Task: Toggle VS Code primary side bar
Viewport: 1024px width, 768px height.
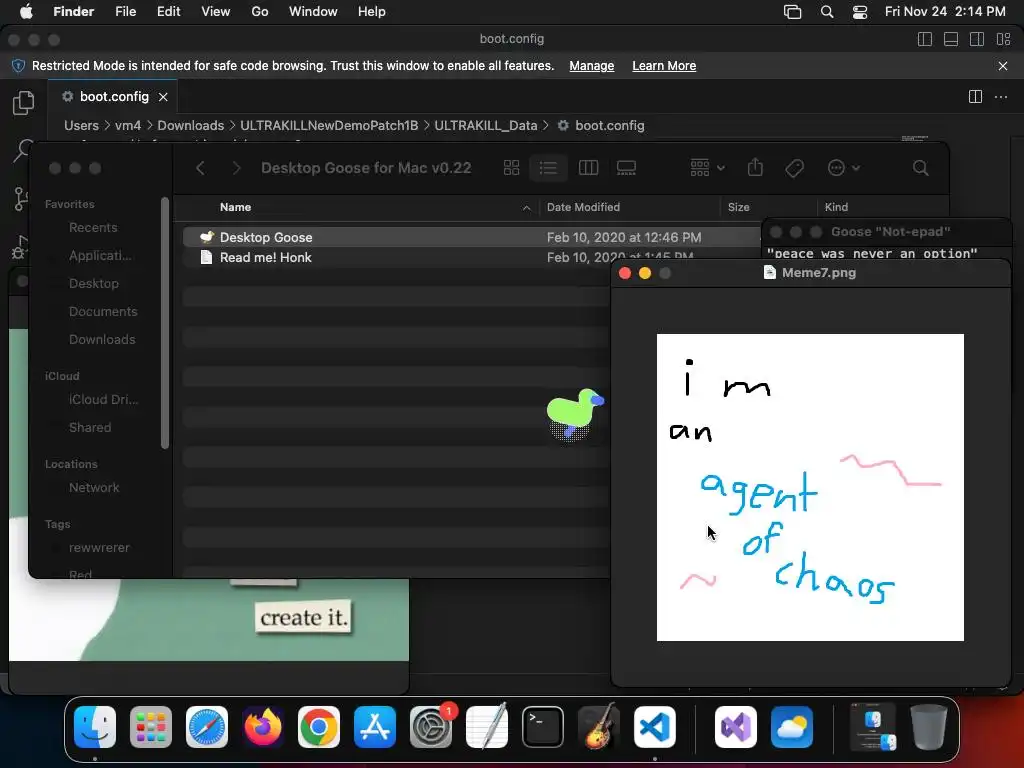Action: click(x=925, y=39)
